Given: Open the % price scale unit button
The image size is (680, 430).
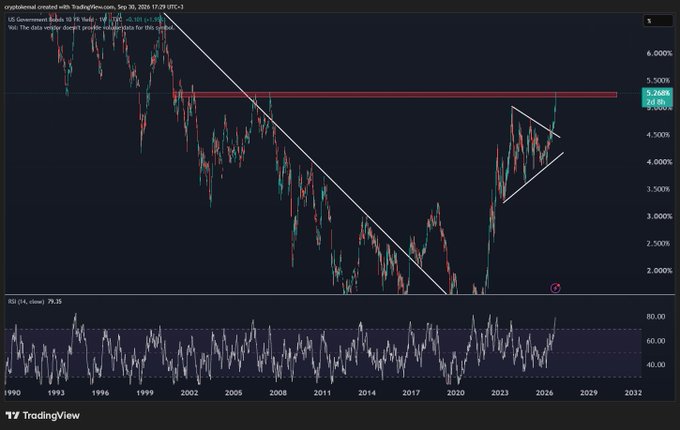Looking at the screenshot, I should click(x=657, y=20).
